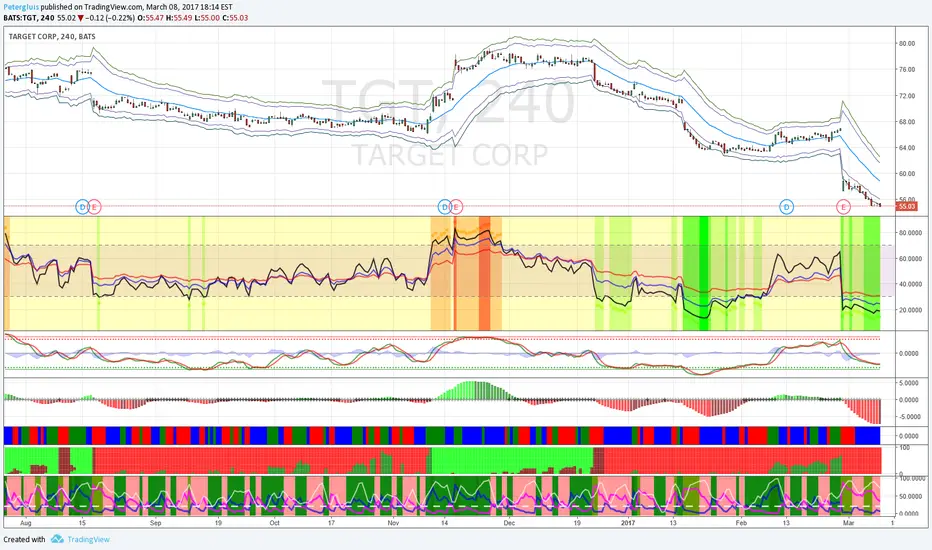
Task: Click the Nov date axis label
Action: [x=393, y=523]
